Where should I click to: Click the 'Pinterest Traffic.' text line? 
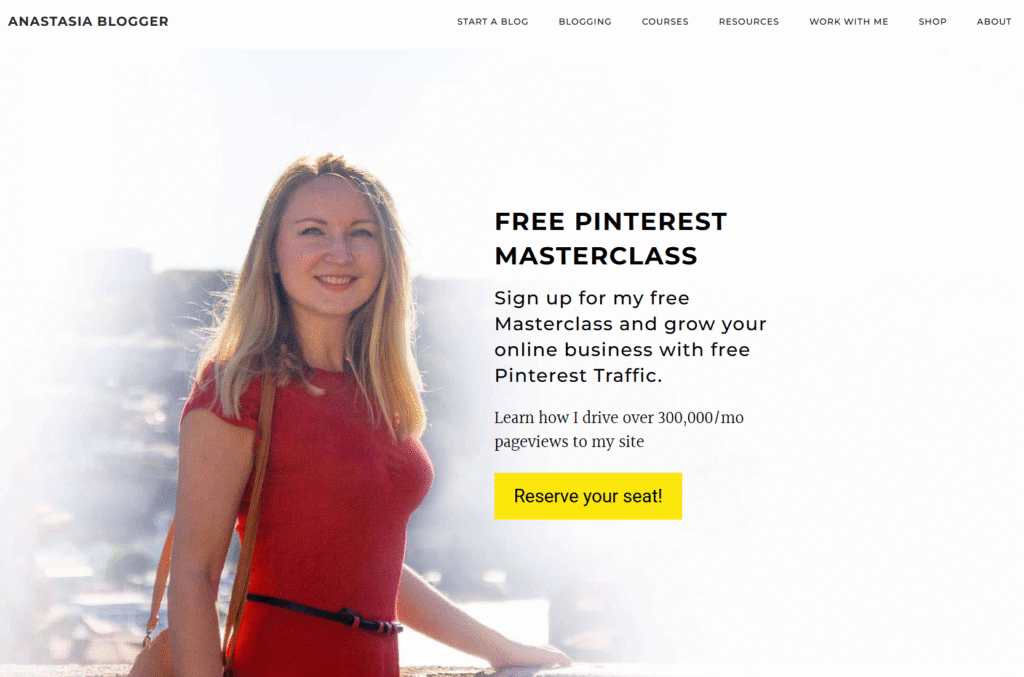coord(578,375)
